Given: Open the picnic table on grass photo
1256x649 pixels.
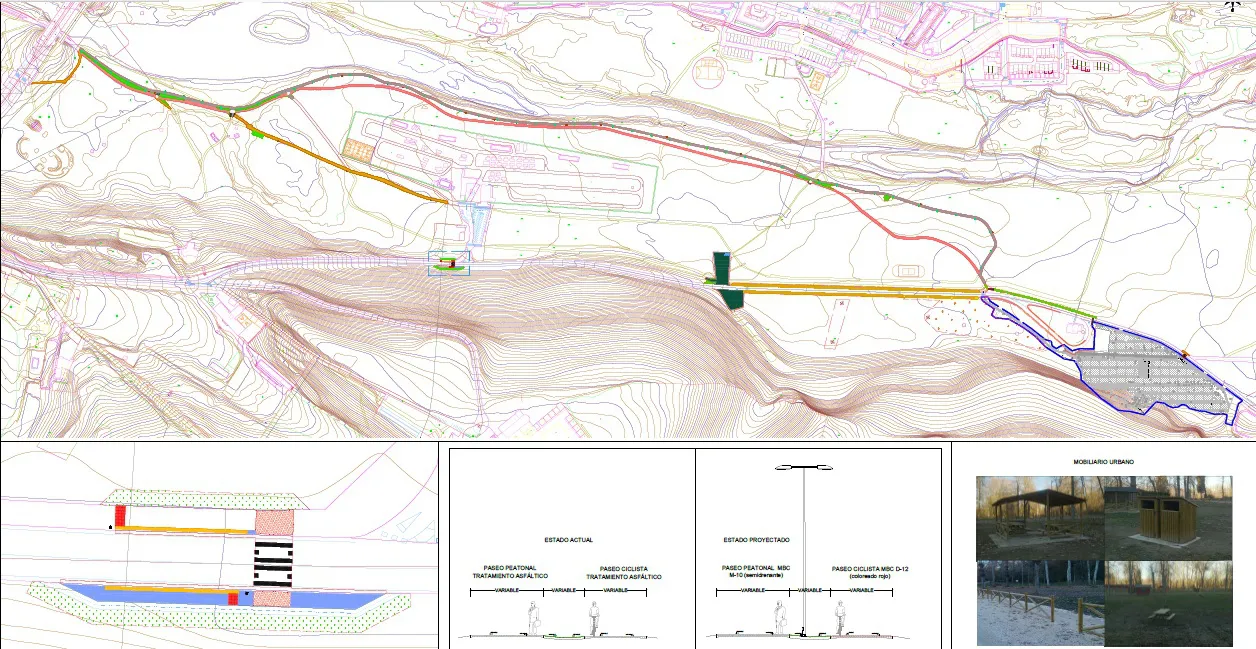Looking at the screenshot, I should (x=1168, y=603).
